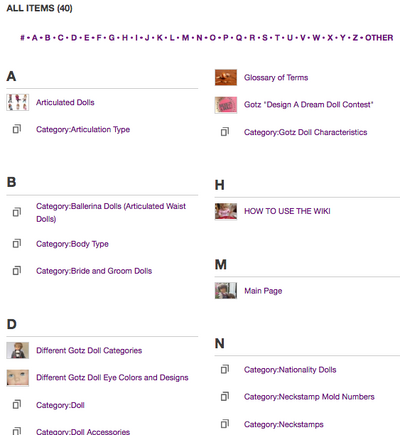Open the Different Gotz Doll Eye Colors thumbnail
This screenshot has width=400, height=435.
(18, 378)
